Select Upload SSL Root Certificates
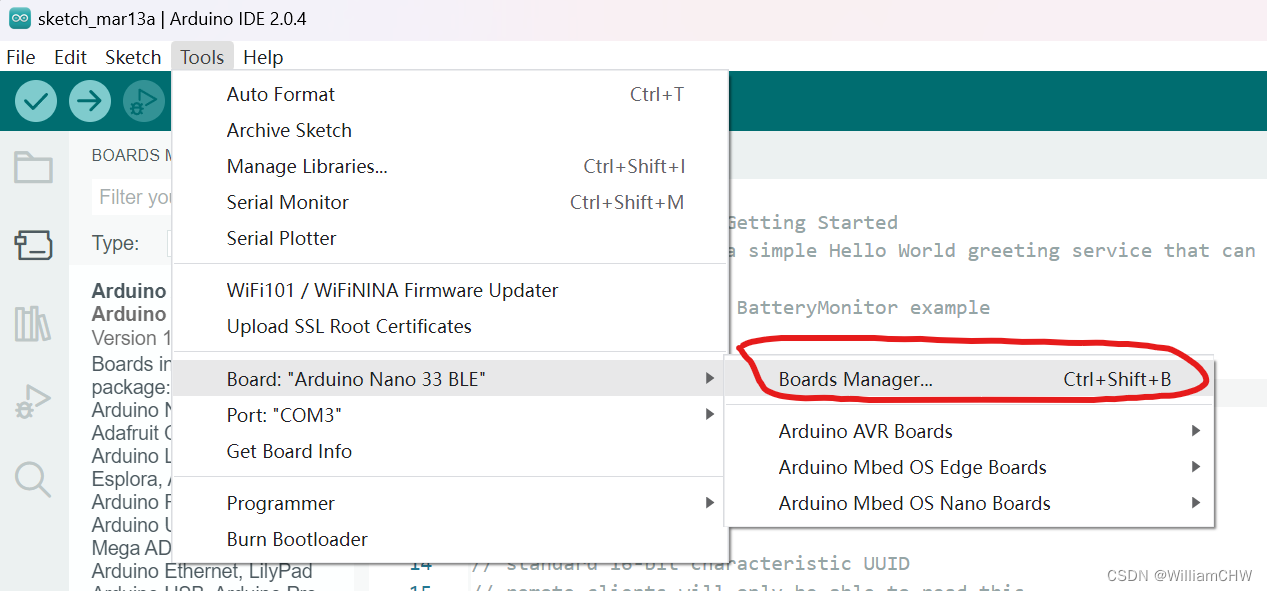 [x=450, y=326]
